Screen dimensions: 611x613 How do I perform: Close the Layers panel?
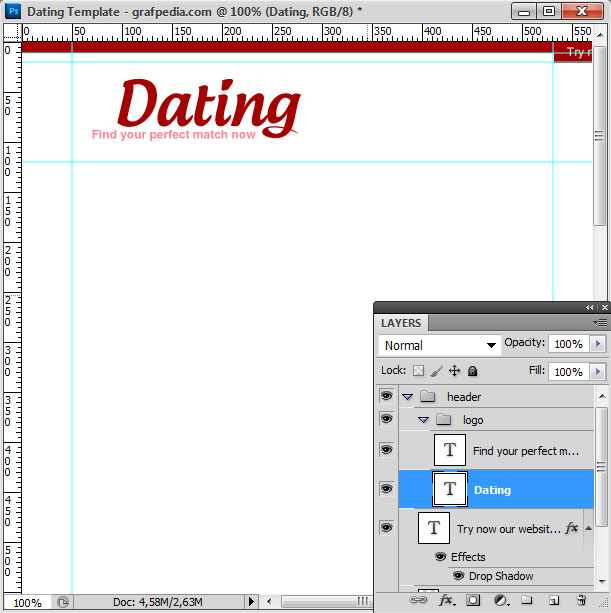[604, 308]
